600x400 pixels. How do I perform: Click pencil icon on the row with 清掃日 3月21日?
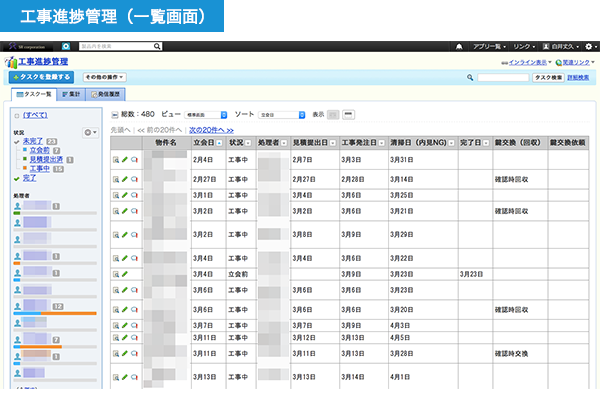[125, 211]
